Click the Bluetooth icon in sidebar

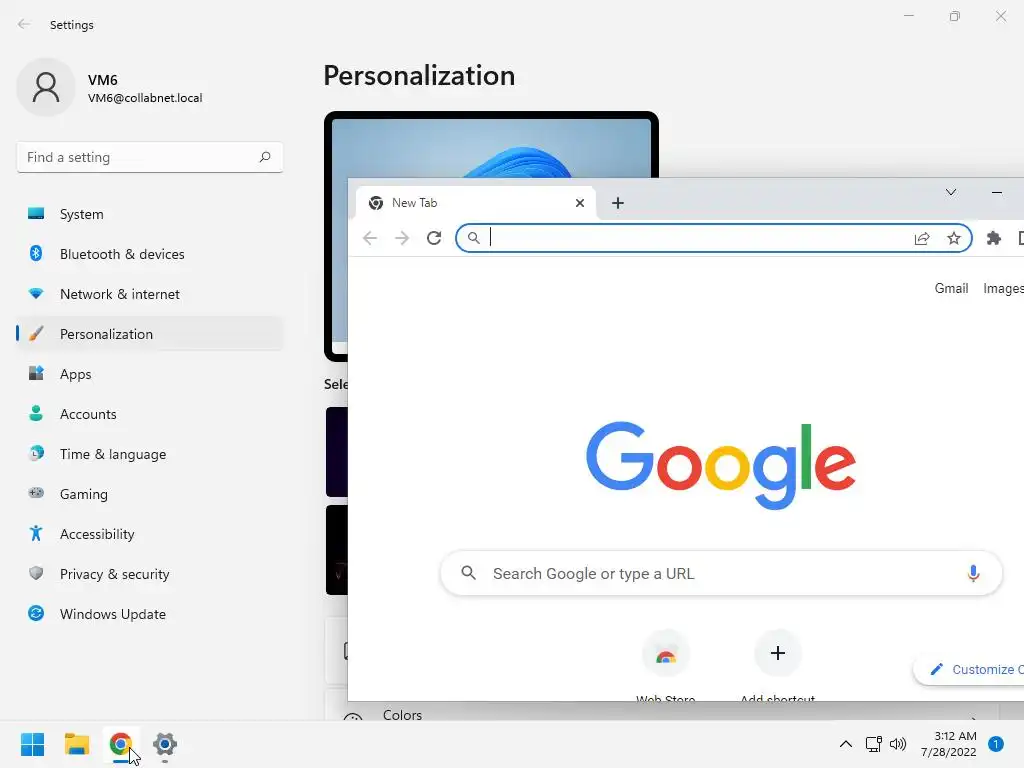tap(36, 253)
